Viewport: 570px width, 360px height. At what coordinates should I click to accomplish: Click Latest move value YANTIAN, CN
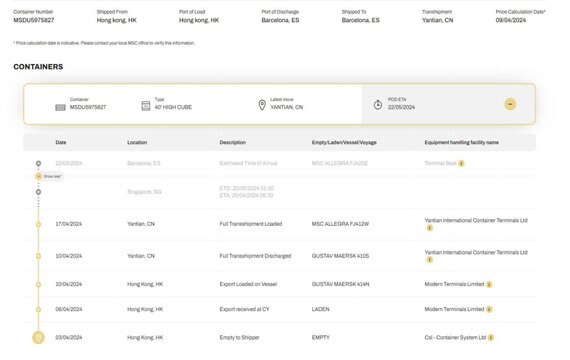tap(286, 107)
